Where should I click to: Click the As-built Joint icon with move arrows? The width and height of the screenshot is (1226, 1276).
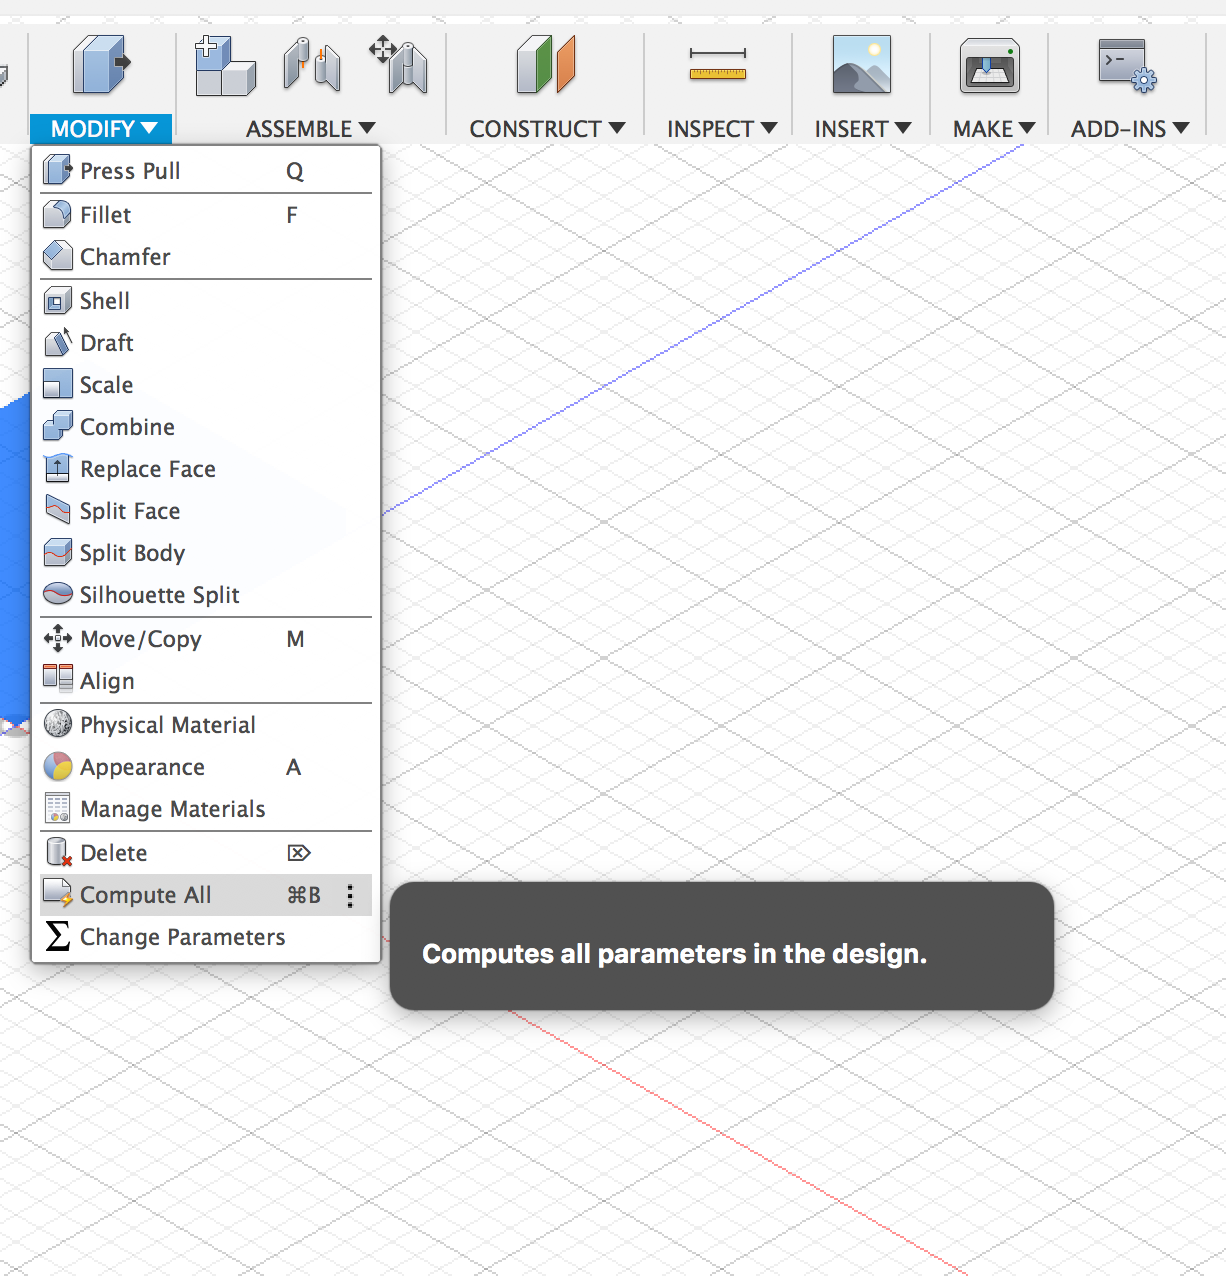click(398, 65)
